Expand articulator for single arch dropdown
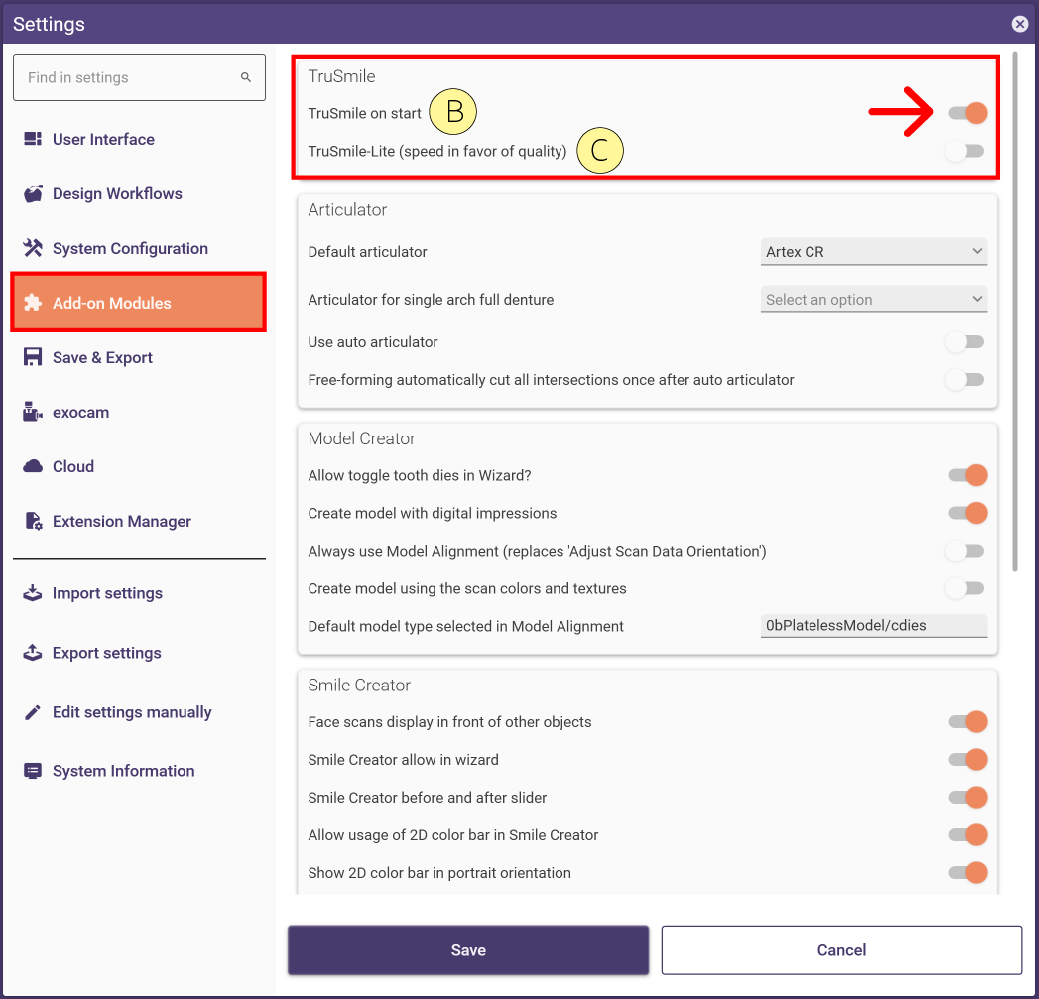 tap(873, 299)
